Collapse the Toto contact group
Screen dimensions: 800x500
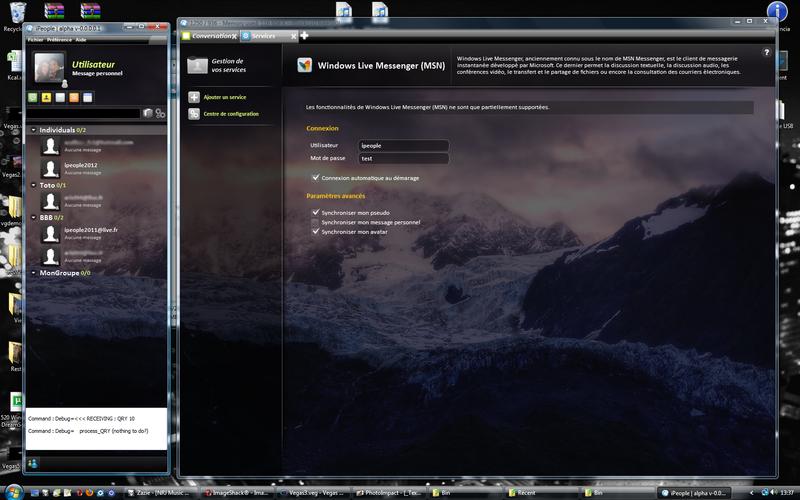[x=34, y=185]
